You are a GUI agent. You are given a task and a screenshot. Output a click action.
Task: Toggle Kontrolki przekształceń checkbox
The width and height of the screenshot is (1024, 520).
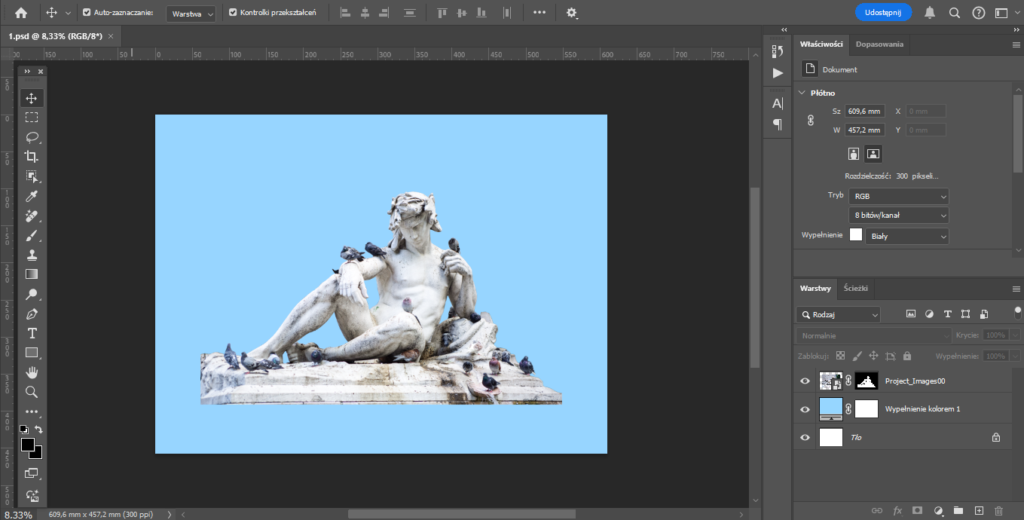[233, 12]
